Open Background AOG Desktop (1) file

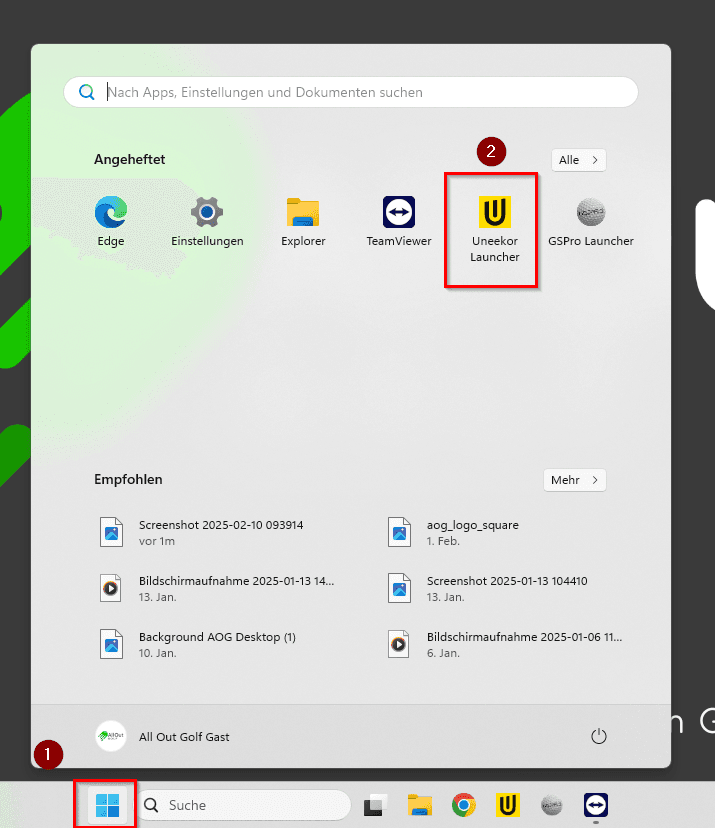pyautogui.click(x=199, y=644)
